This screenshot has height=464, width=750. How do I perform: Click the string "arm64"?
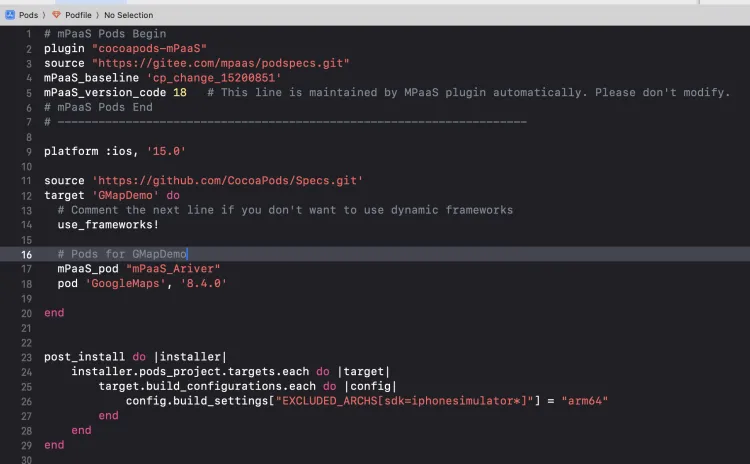tap(585, 401)
